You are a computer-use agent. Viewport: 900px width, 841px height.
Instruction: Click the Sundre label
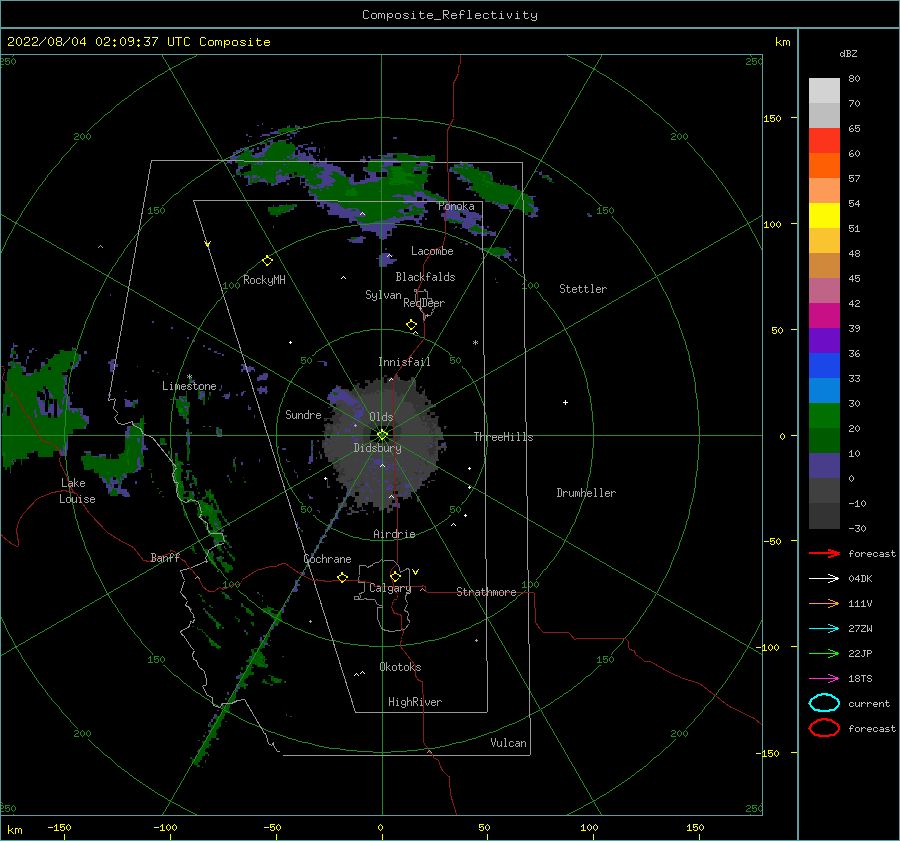click(303, 414)
